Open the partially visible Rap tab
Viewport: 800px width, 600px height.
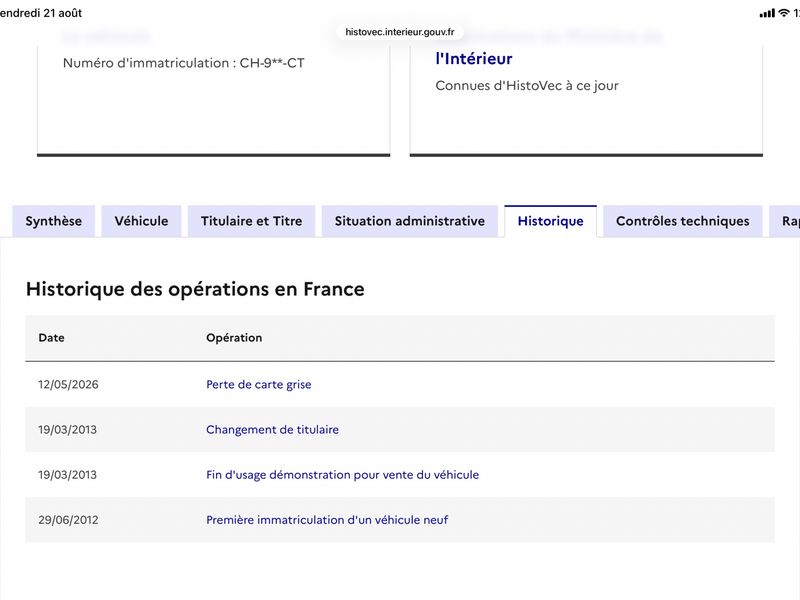click(x=786, y=221)
